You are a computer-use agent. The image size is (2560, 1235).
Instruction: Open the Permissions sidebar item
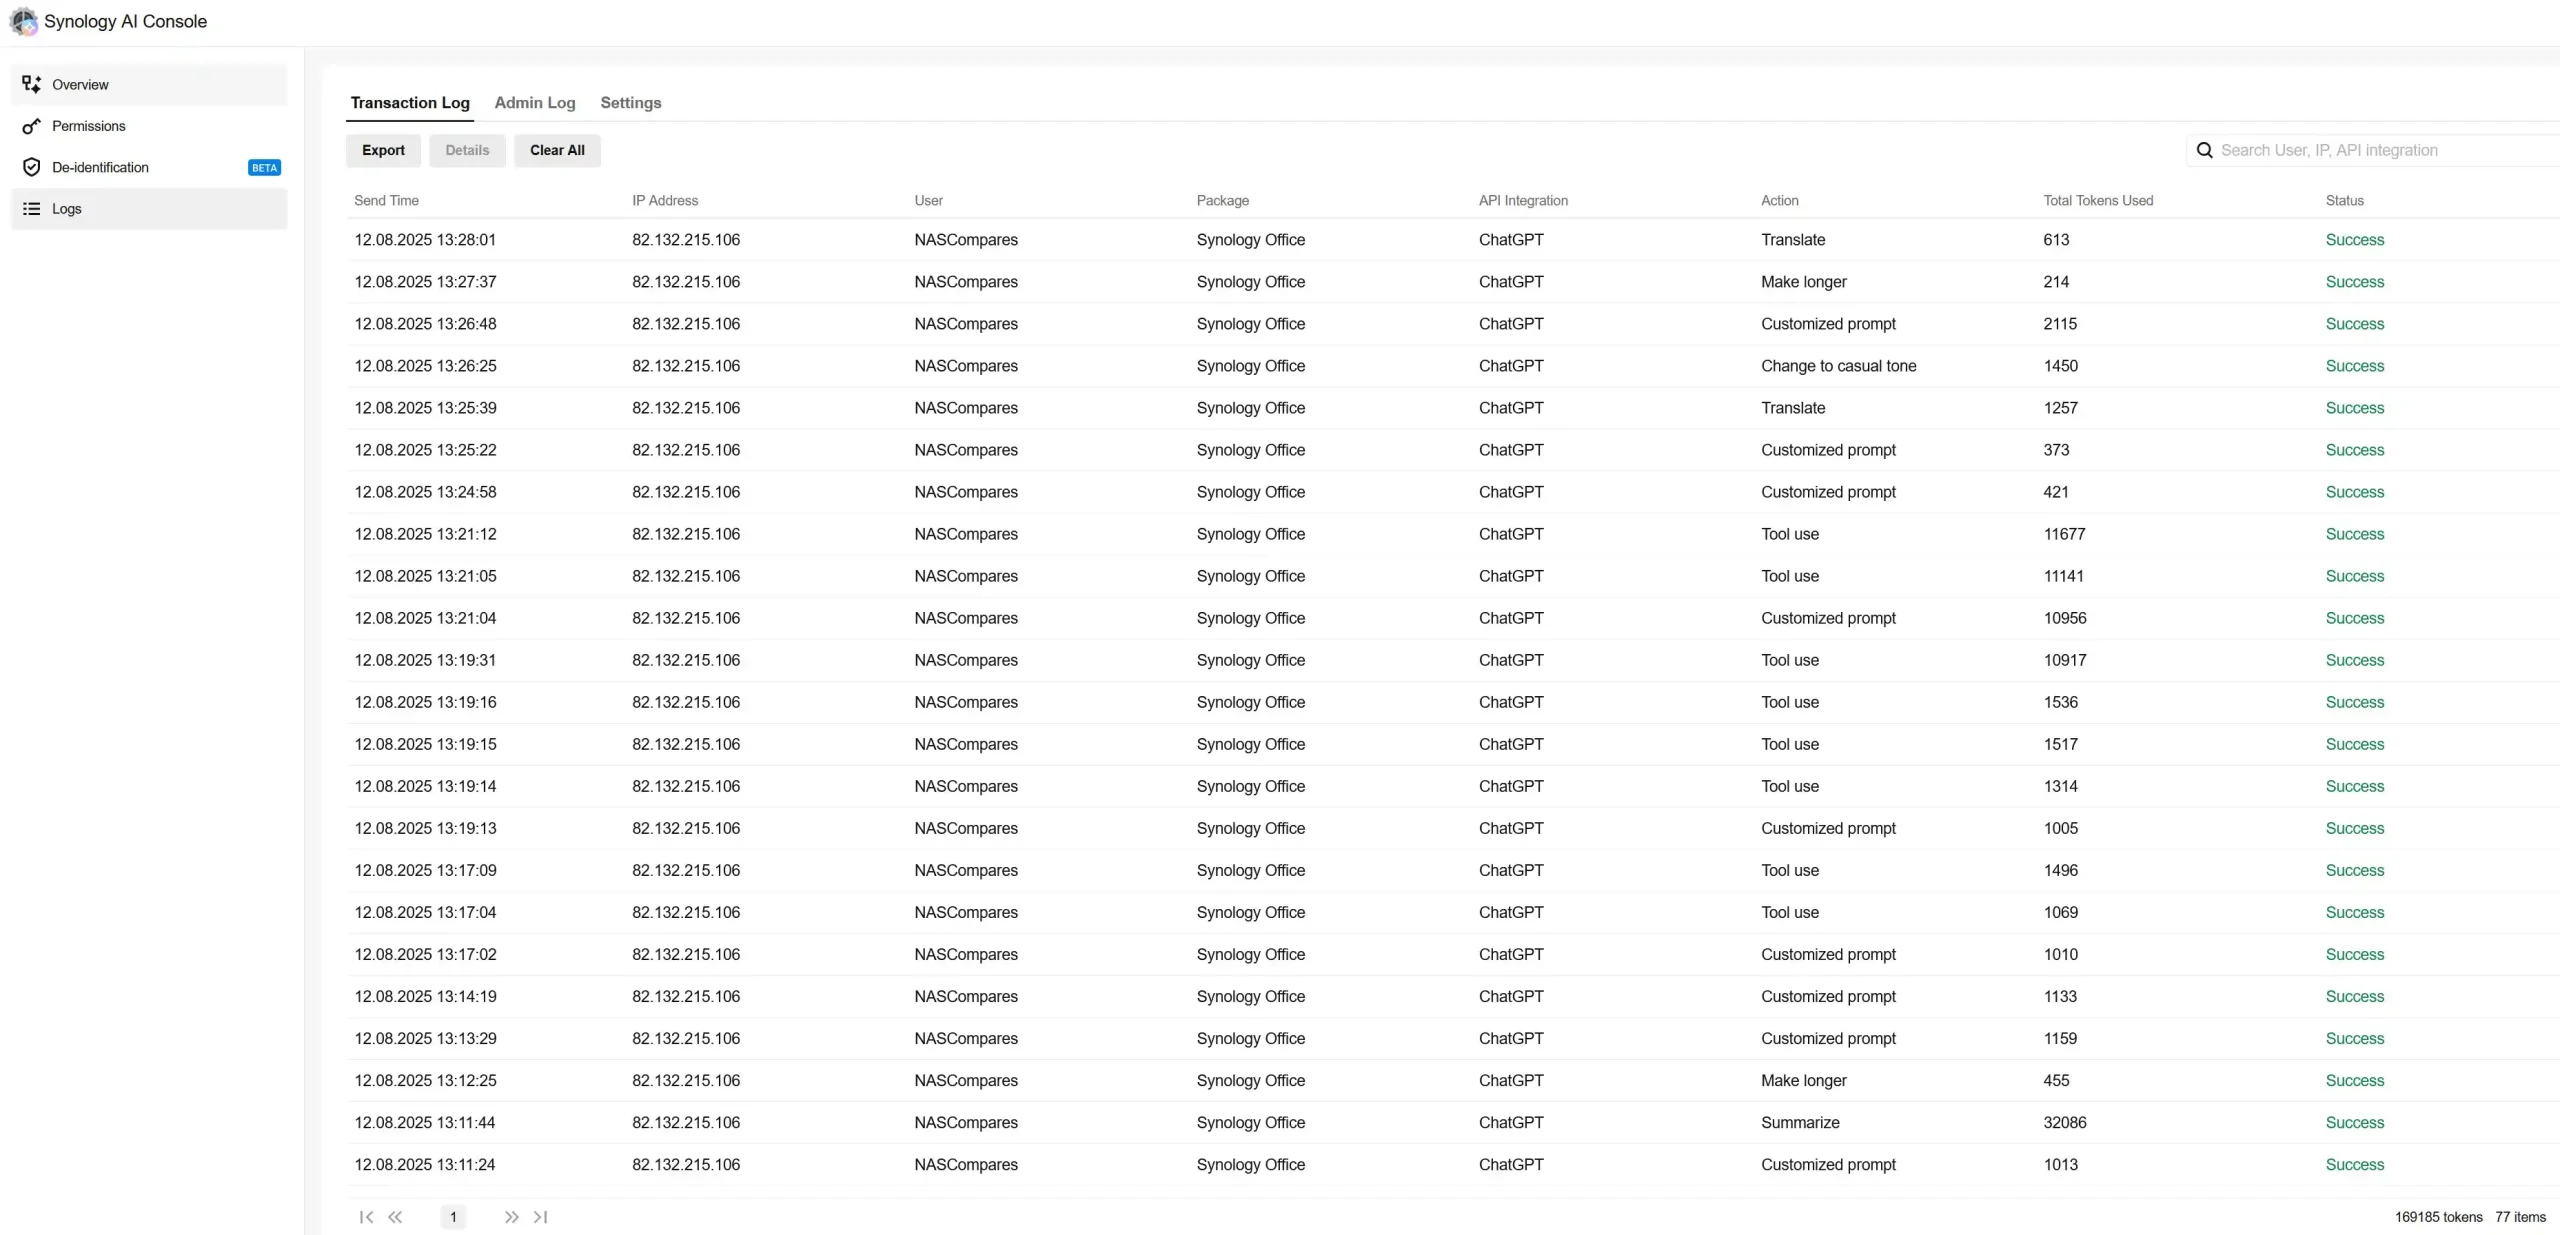click(x=149, y=126)
